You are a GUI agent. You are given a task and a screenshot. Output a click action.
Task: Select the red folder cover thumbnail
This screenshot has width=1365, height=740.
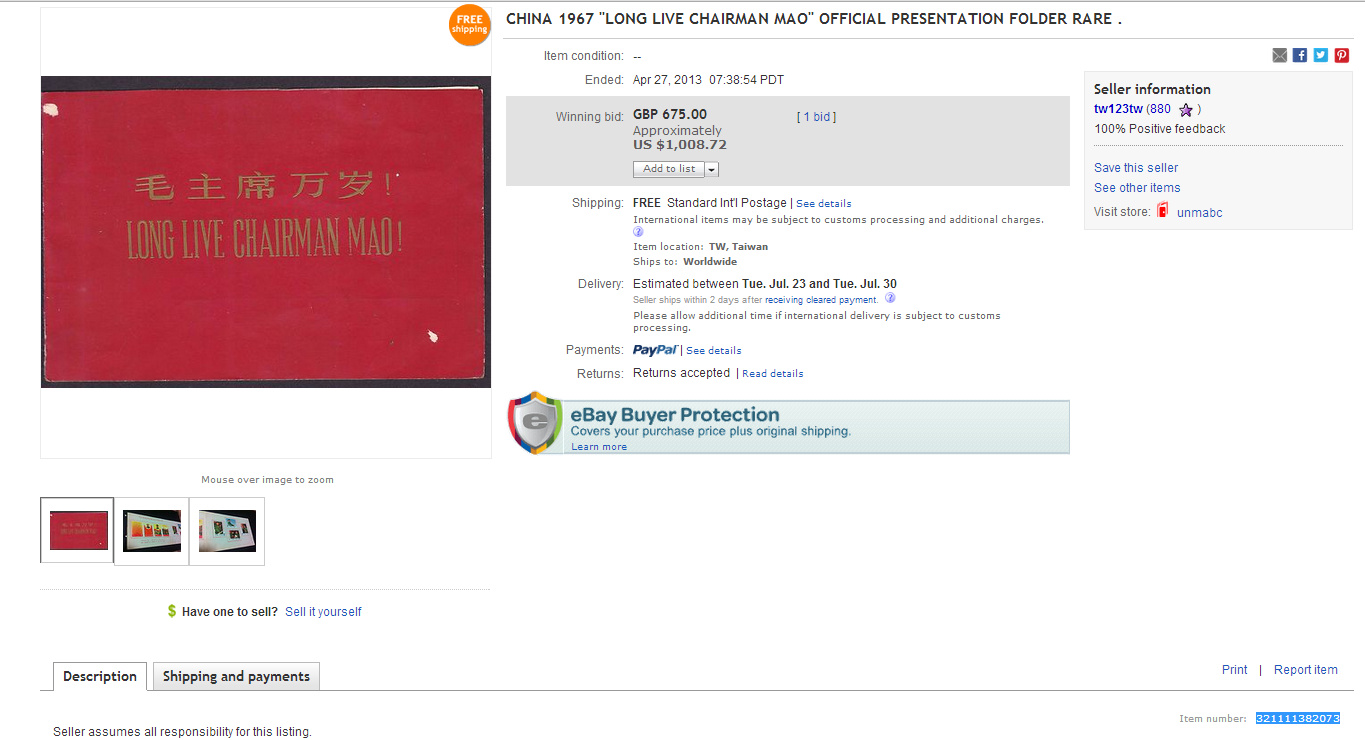[78, 531]
